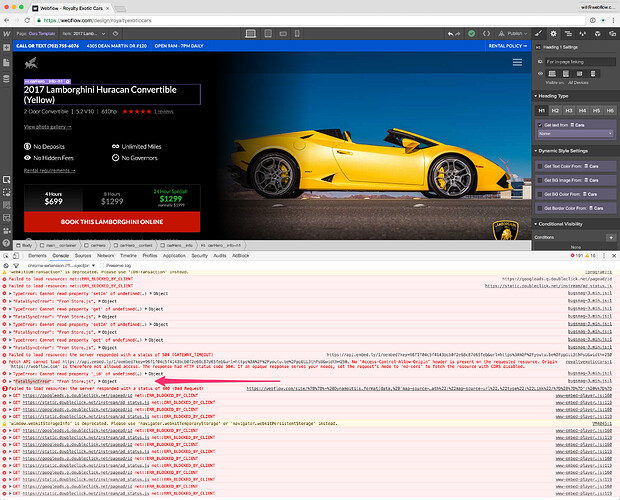620x500 pixels.
Task: Open the console filter
Action: pos(16,266)
